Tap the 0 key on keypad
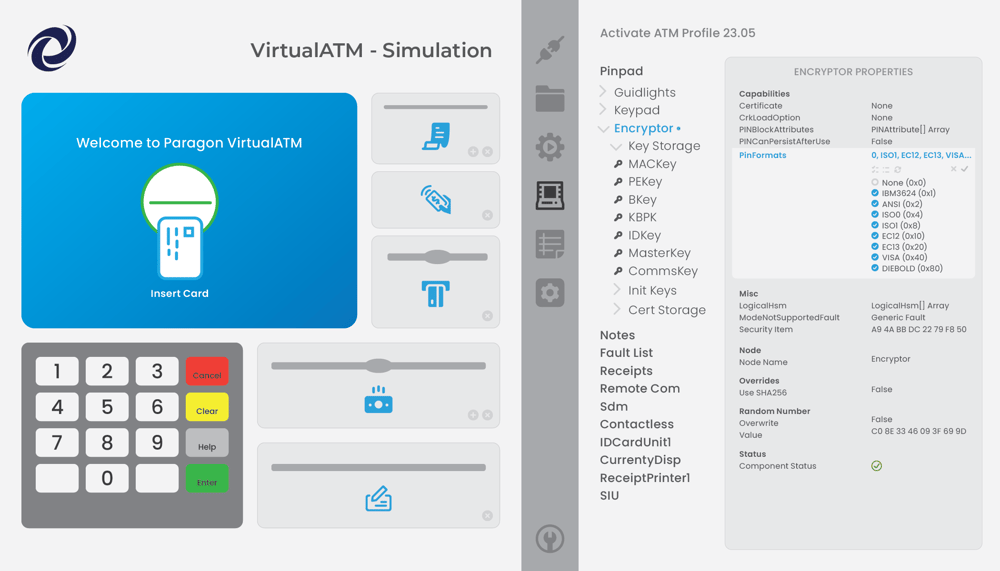 (107, 478)
